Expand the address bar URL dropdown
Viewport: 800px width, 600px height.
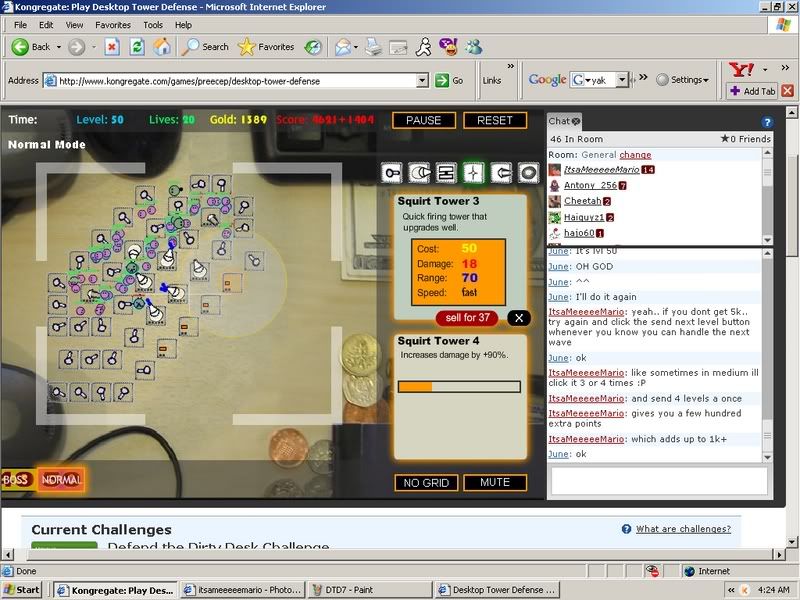tap(422, 80)
